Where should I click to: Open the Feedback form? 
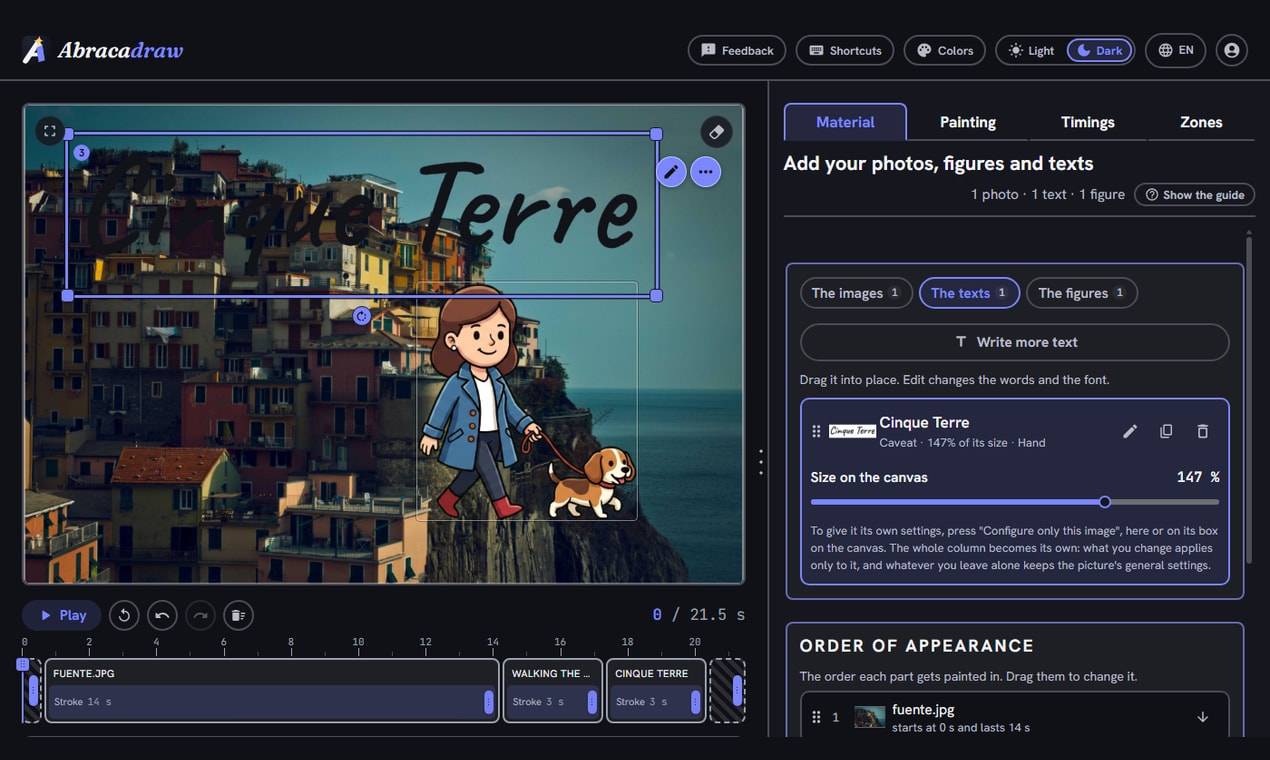click(737, 50)
